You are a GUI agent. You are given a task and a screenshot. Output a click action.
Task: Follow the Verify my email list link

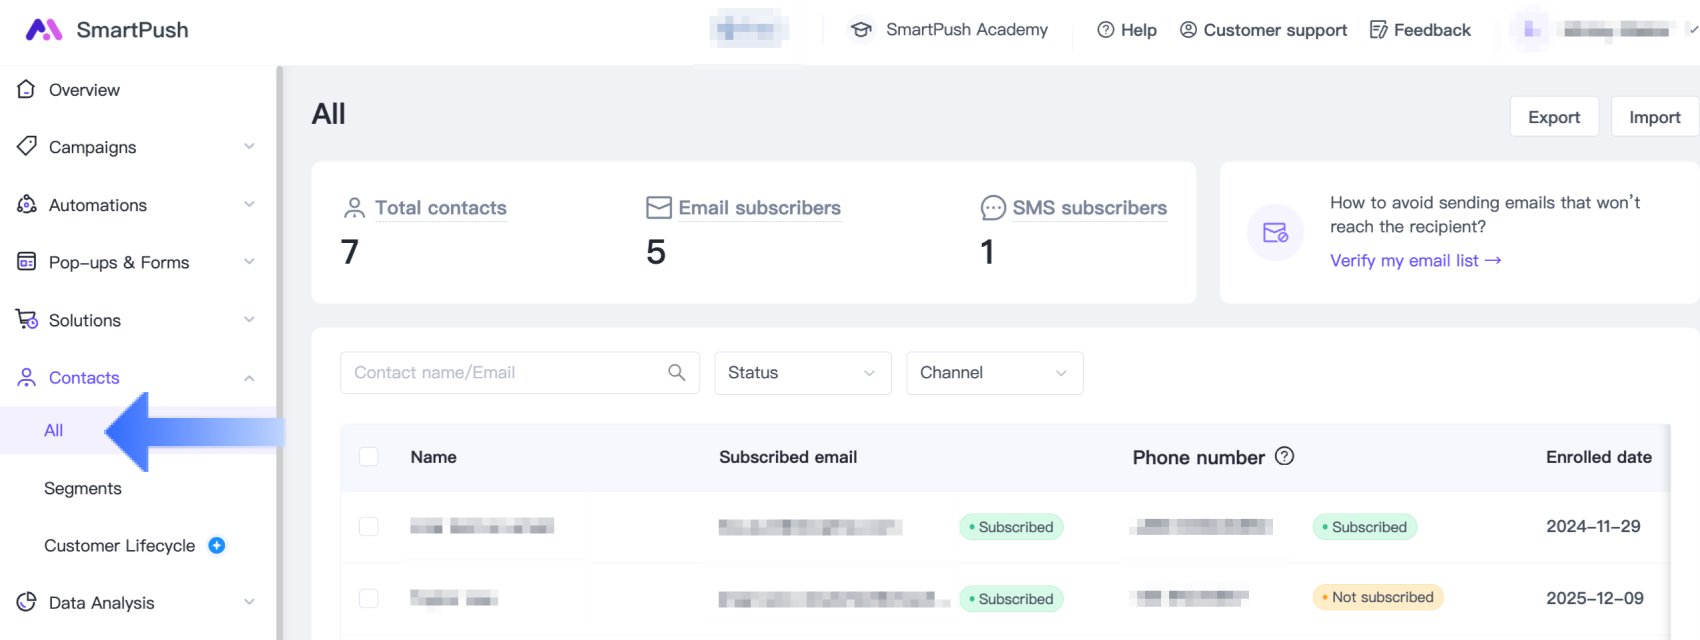(x=1415, y=260)
